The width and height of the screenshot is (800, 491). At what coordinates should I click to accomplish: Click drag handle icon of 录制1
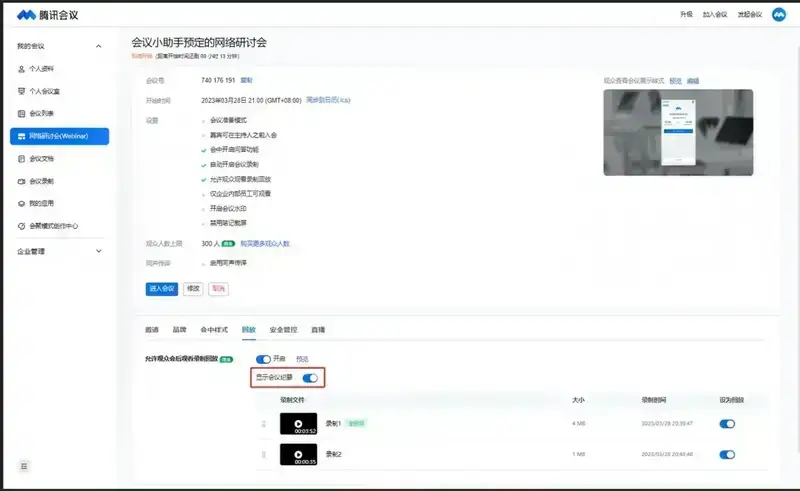point(264,424)
